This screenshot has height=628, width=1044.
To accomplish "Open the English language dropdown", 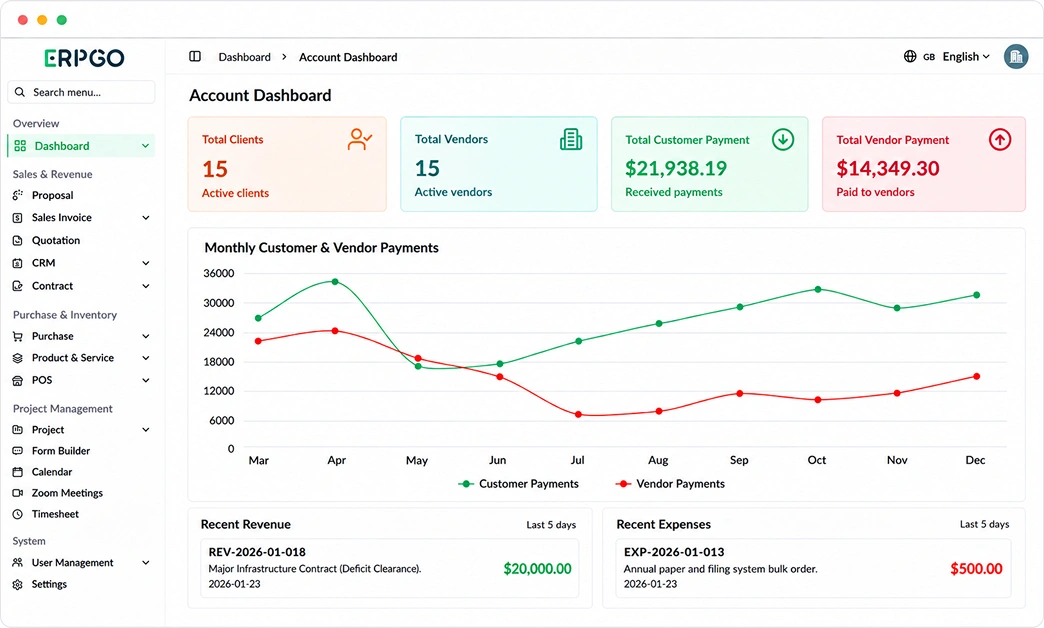I will [x=965, y=57].
